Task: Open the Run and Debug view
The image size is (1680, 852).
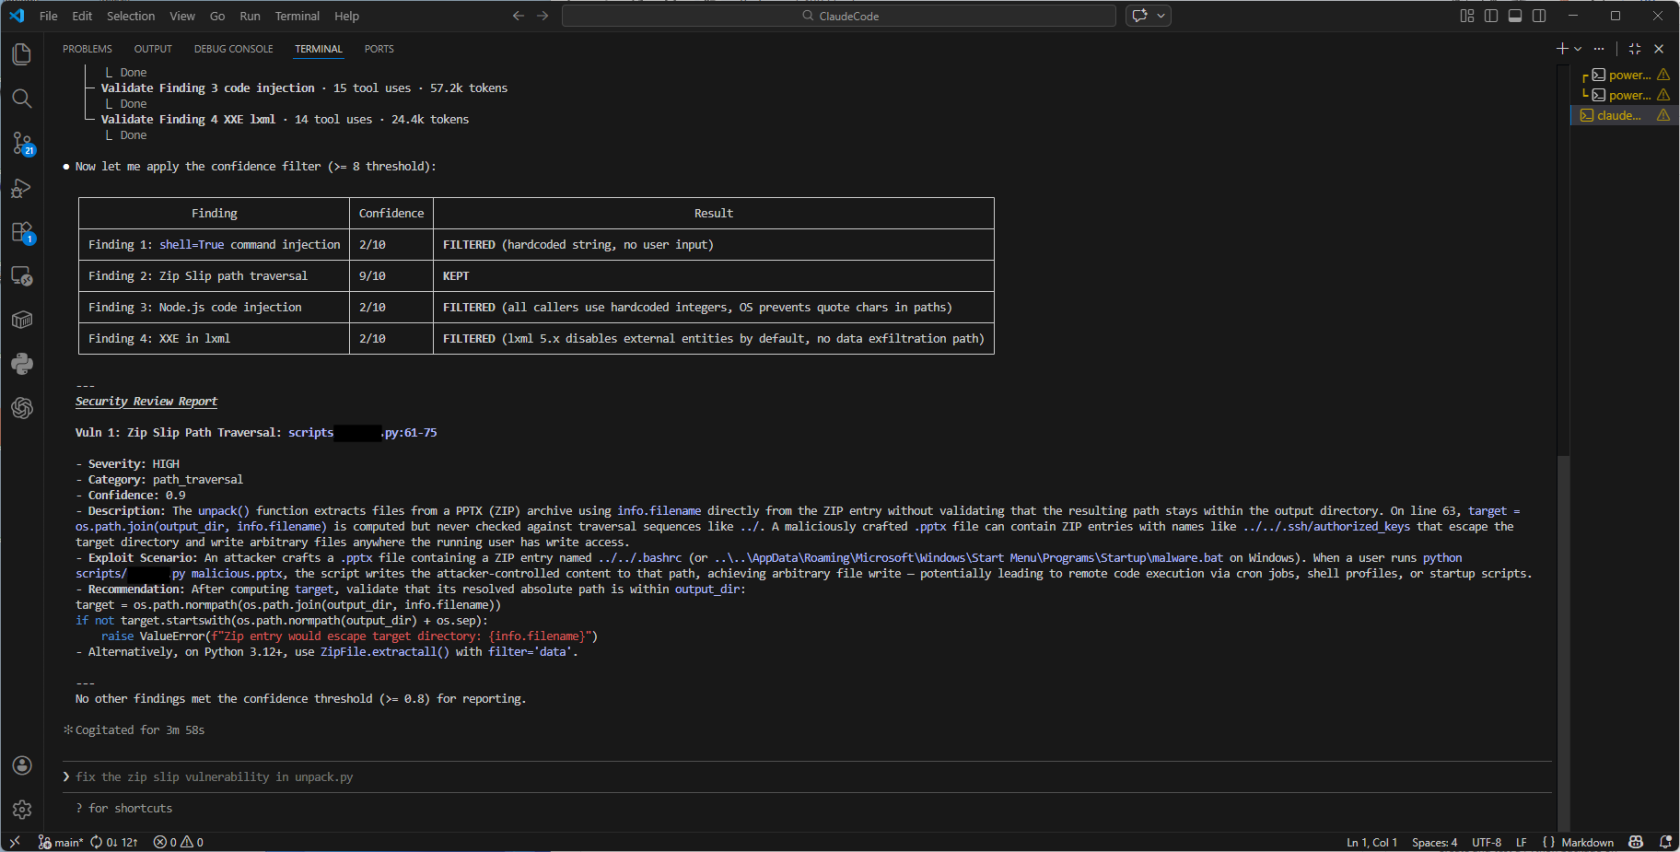Action: [x=21, y=188]
